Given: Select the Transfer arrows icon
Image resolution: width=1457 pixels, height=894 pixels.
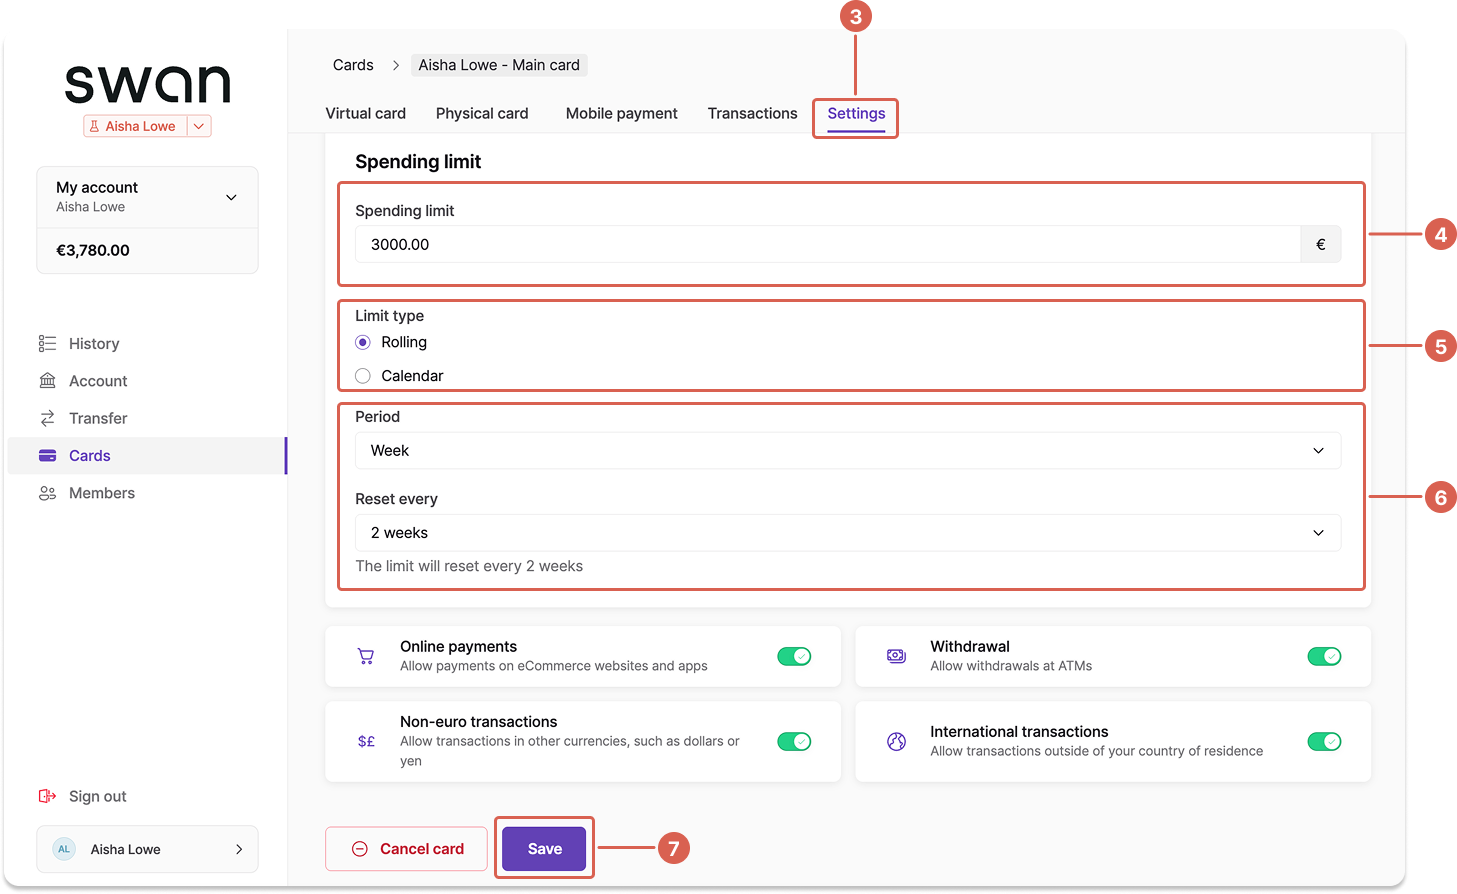Looking at the screenshot, I should coord(47,418).
